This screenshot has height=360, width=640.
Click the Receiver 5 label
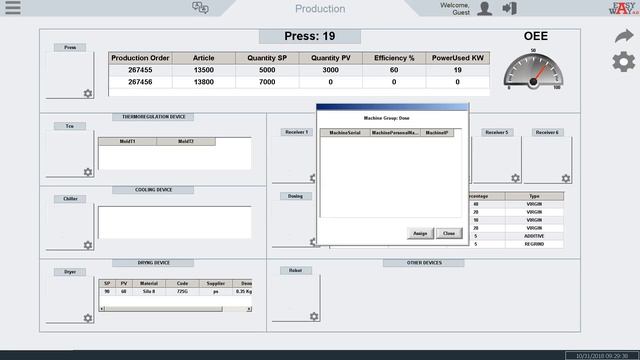[497, 132]
